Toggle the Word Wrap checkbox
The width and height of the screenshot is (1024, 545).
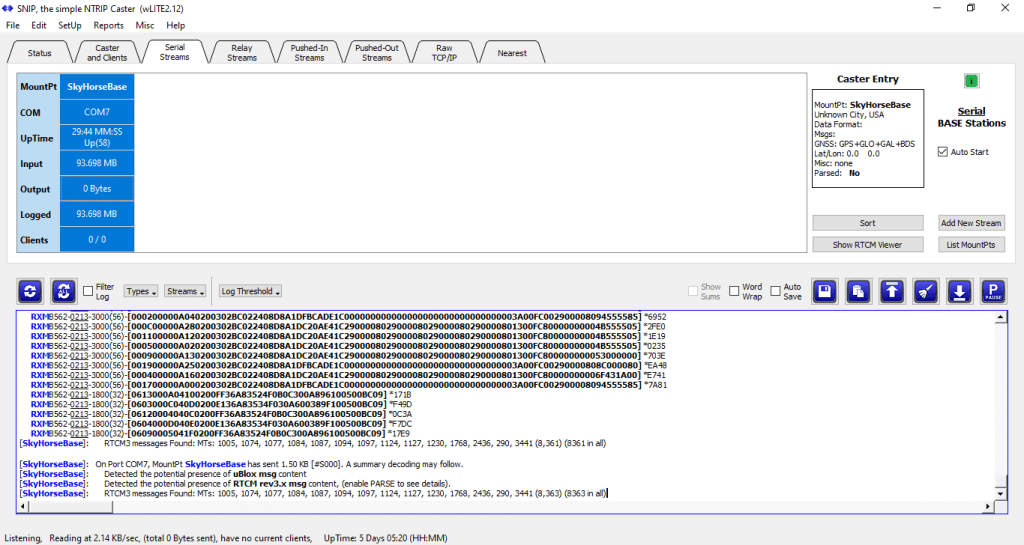click(x=735, y=291)
